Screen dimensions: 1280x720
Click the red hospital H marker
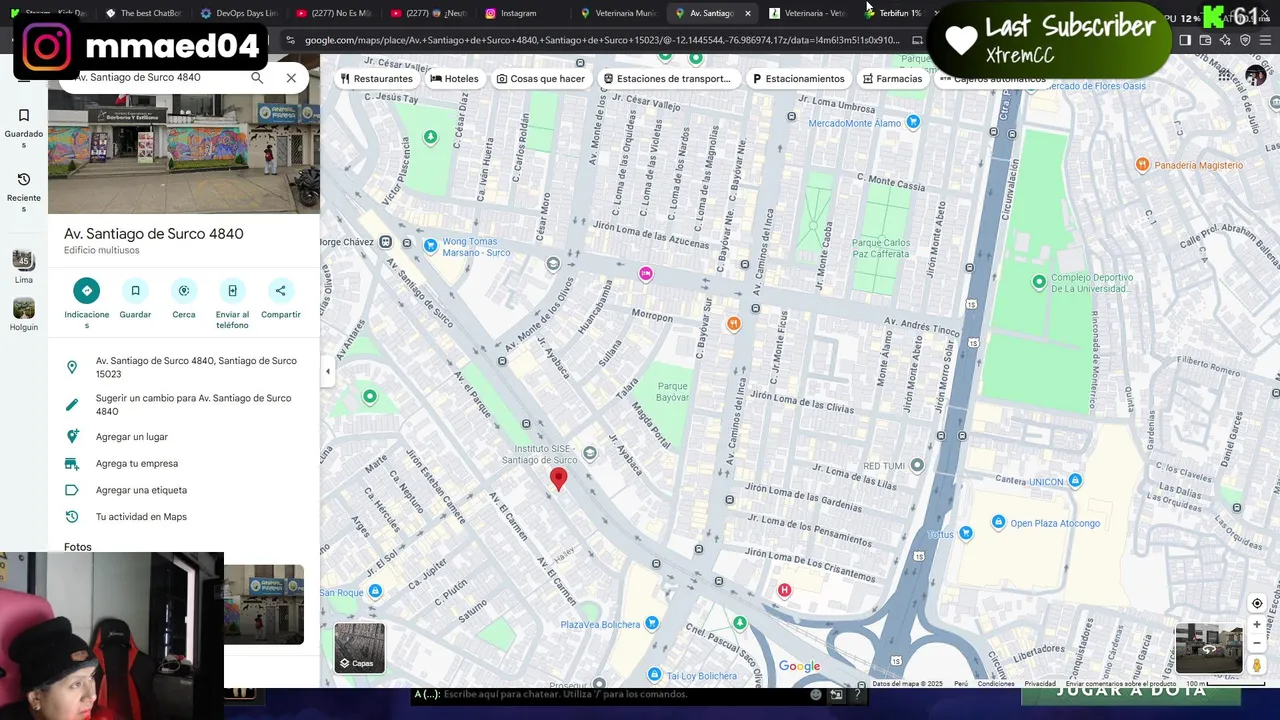[784, 590]
